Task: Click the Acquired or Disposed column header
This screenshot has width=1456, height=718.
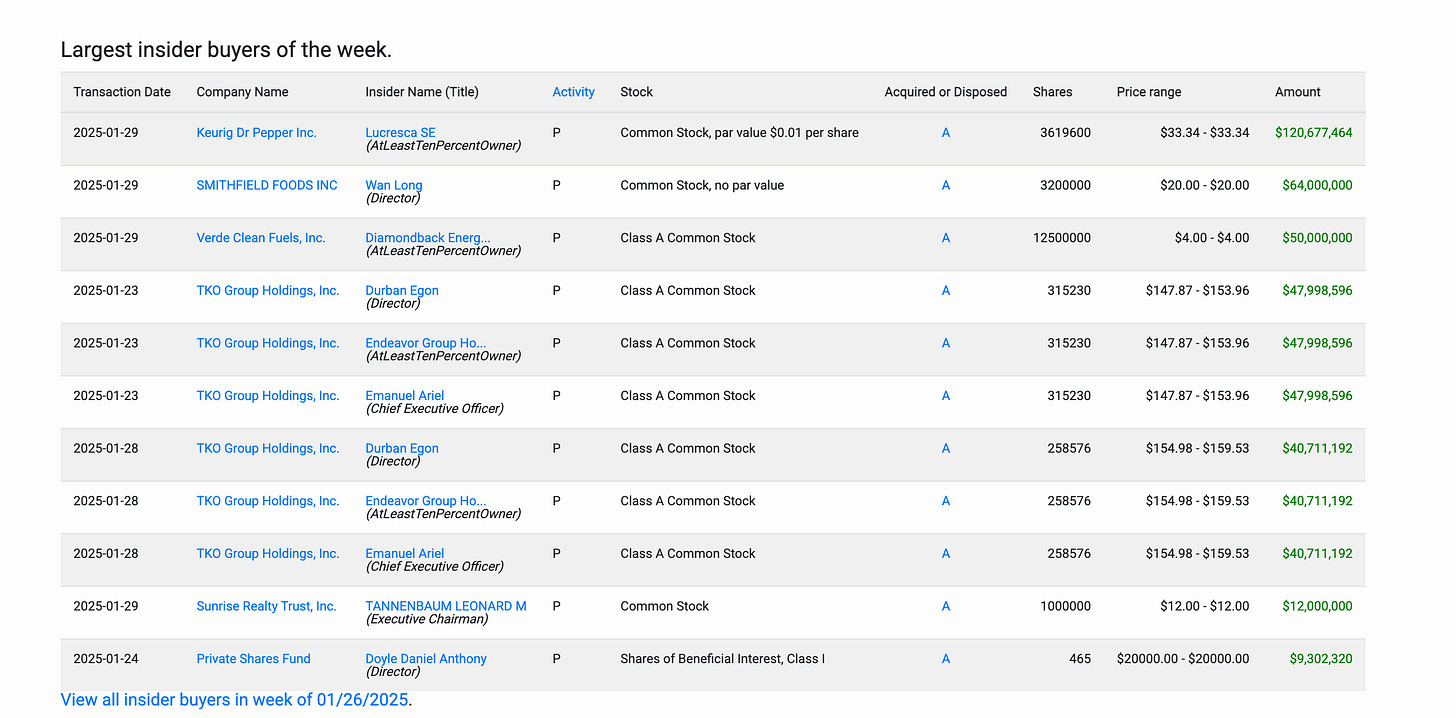Action: (x=946, y=92)
